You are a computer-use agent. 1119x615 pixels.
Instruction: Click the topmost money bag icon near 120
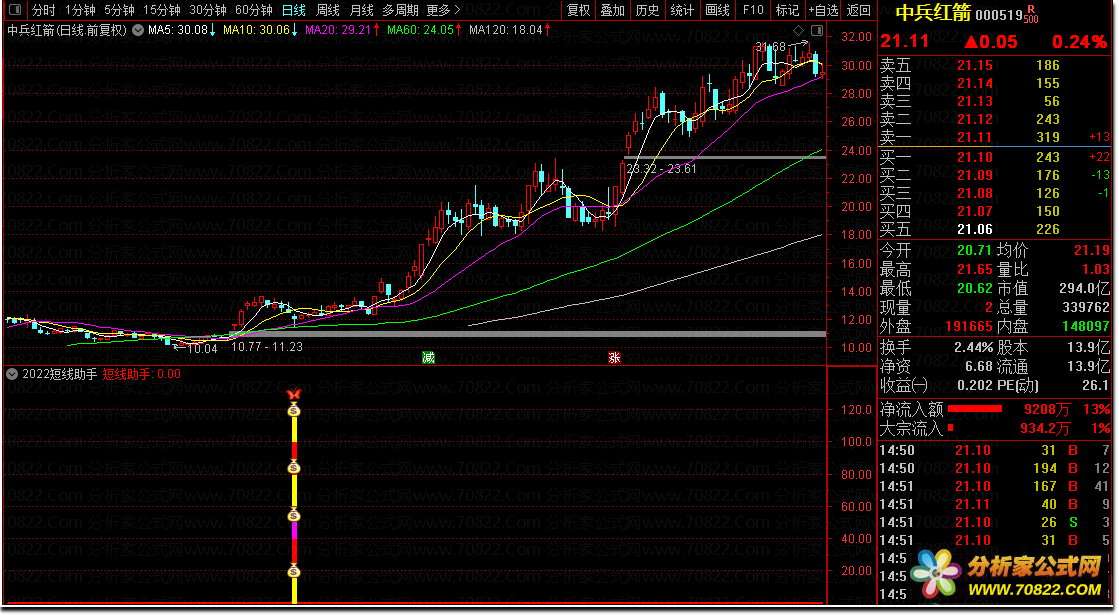click(x=293, y=410)
